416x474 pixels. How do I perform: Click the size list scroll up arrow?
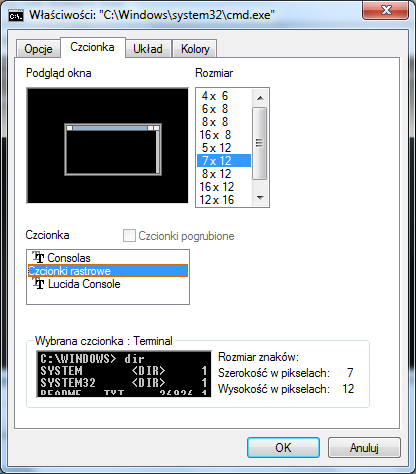[260, 98]
